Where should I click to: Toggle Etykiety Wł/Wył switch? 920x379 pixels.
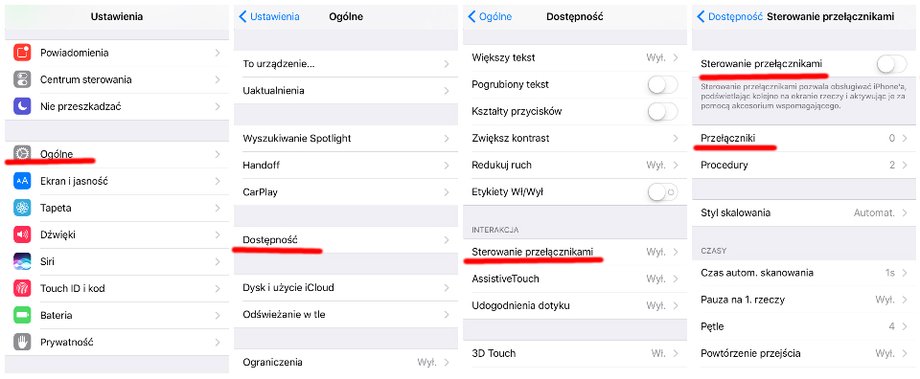point(663,192)
